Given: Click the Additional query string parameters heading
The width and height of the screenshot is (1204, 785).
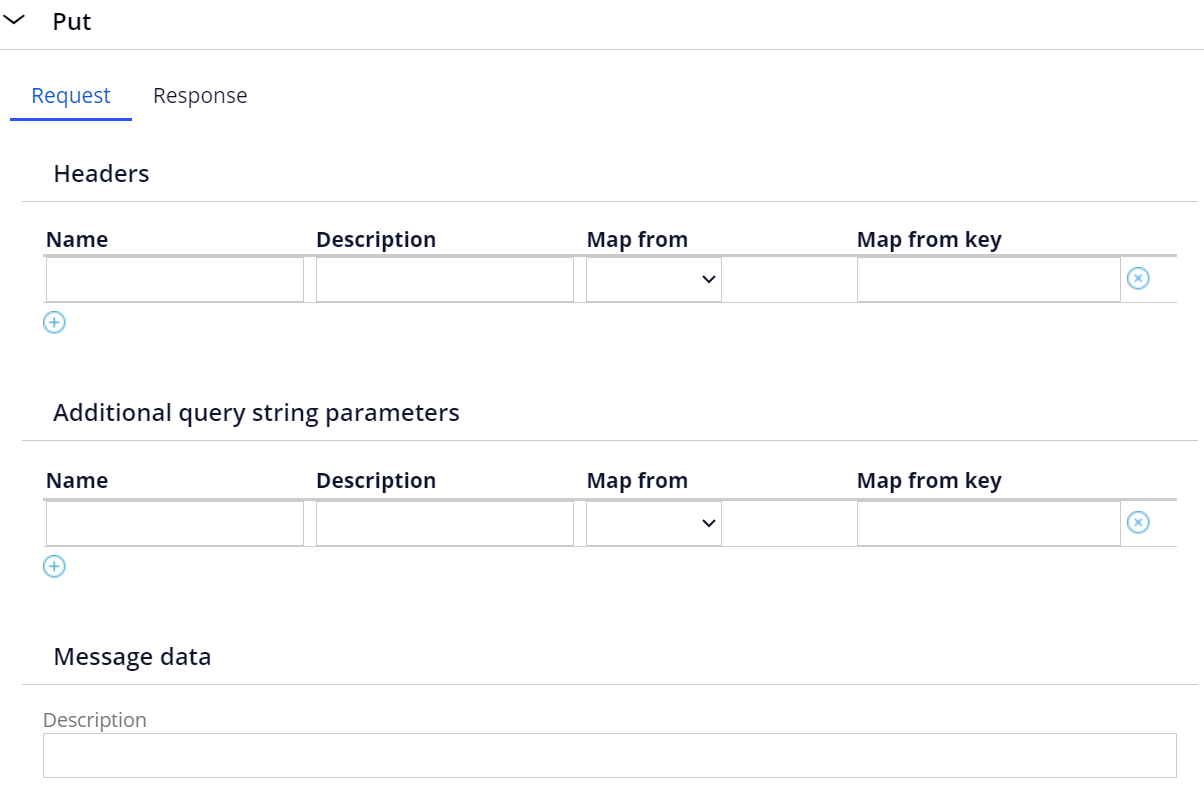Looking at the screenshot, I should coord(257,412).
